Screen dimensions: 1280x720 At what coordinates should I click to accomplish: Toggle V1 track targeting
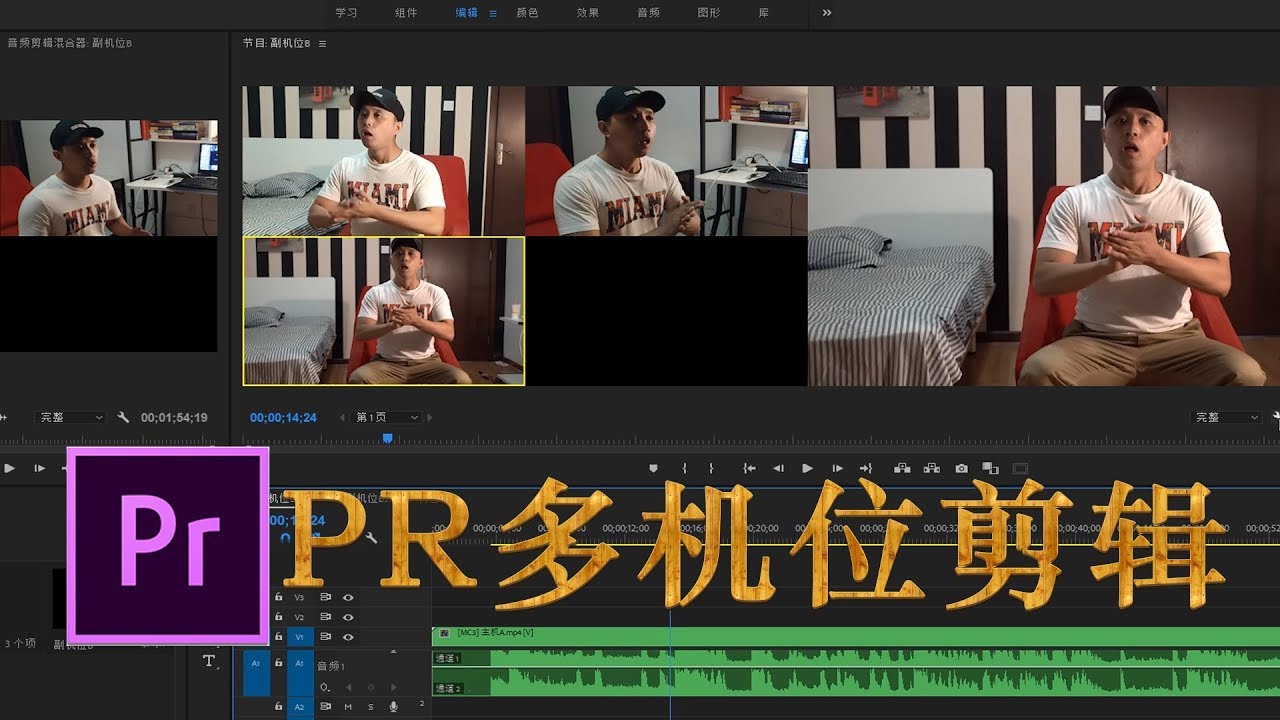pyautogui.click(x=300, y=637)
